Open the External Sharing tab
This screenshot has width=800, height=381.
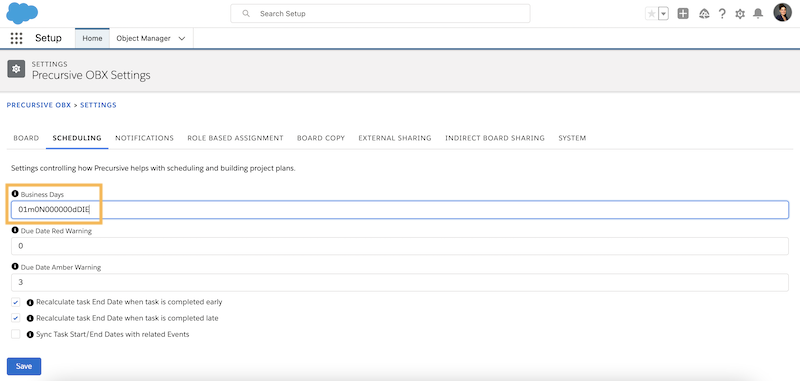(x=395, y=138)
